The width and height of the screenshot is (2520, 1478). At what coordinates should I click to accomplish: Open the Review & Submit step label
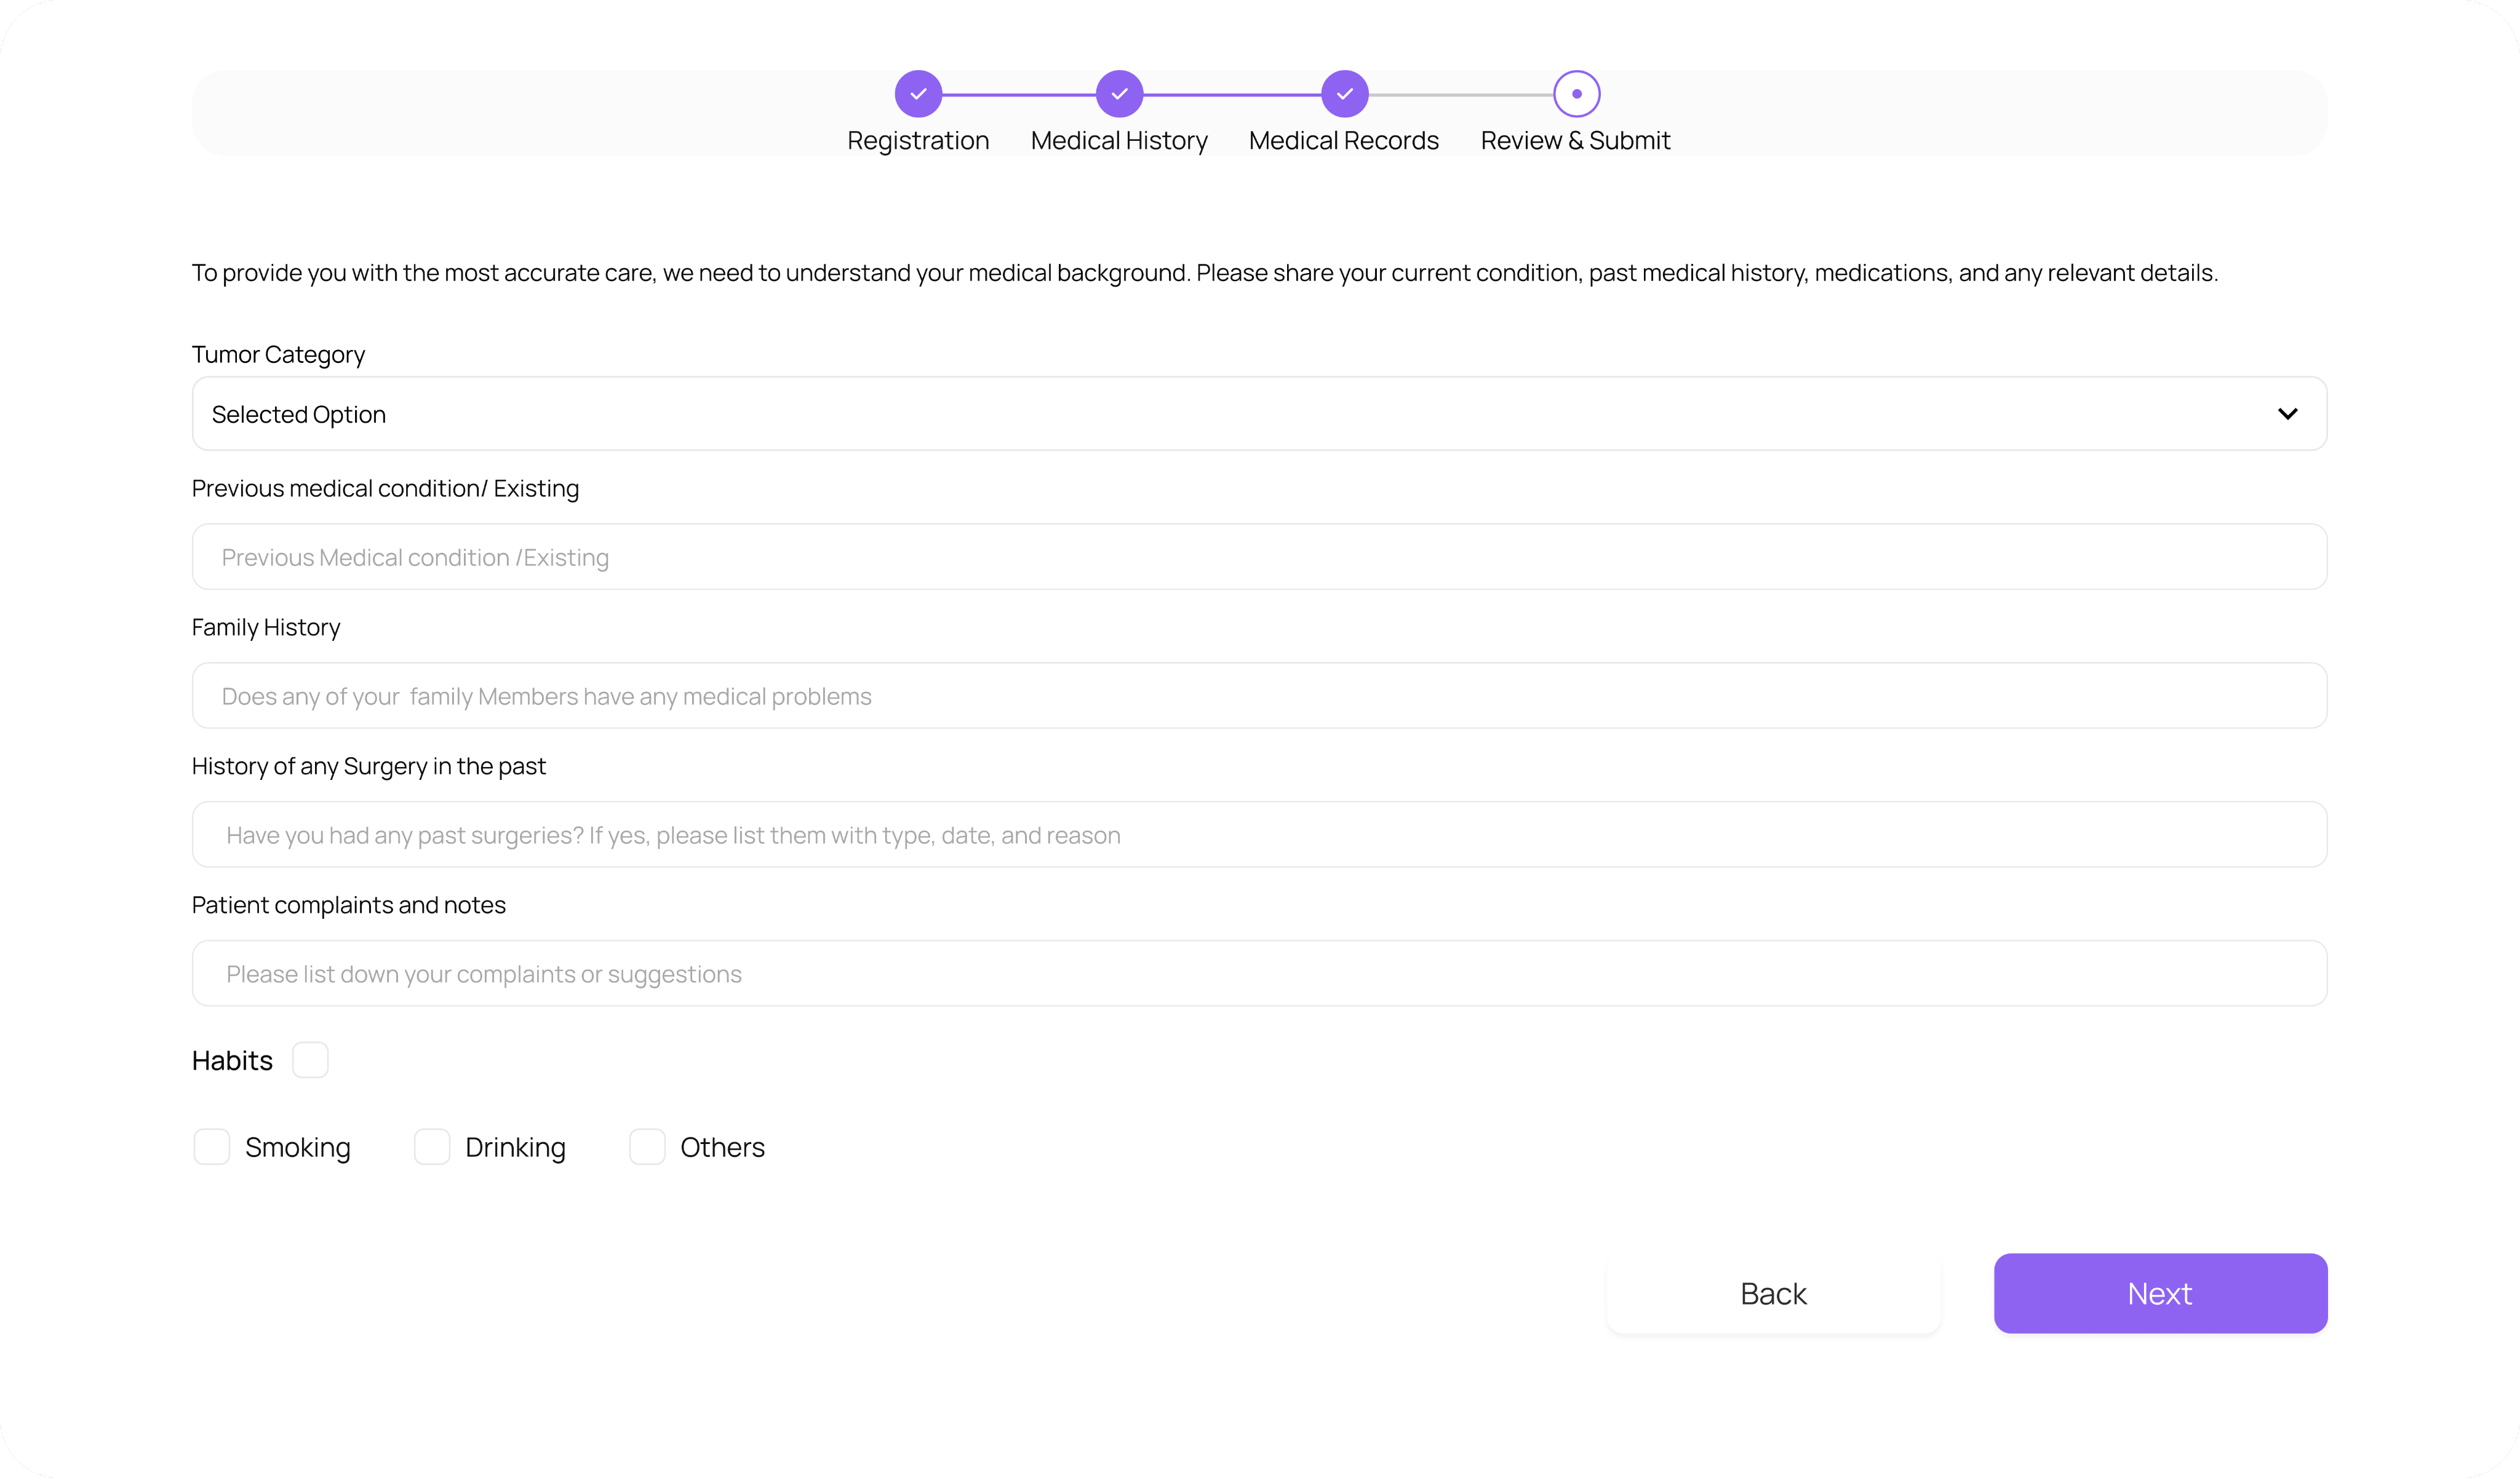[1575, 141]
